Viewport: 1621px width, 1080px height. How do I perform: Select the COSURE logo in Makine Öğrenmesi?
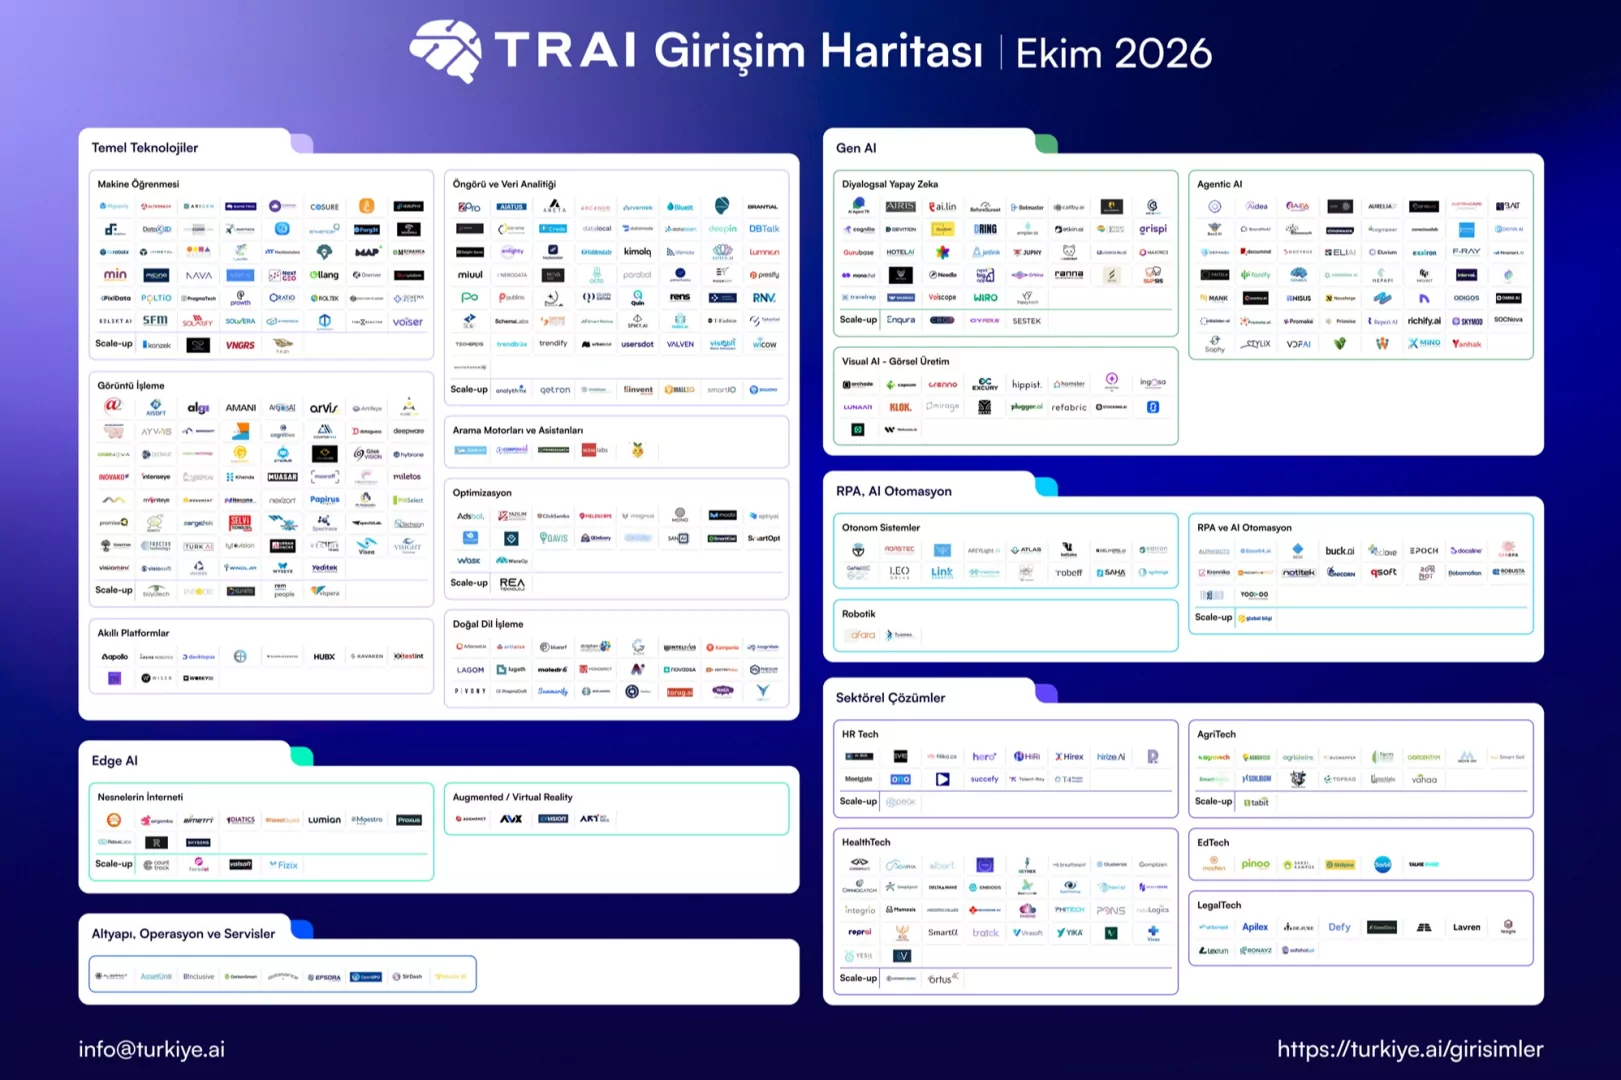324,207
